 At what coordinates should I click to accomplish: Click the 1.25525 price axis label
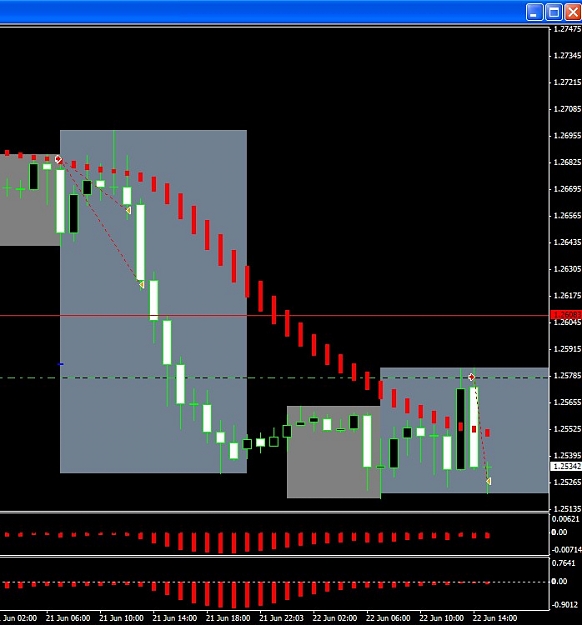tap(567, 429)
